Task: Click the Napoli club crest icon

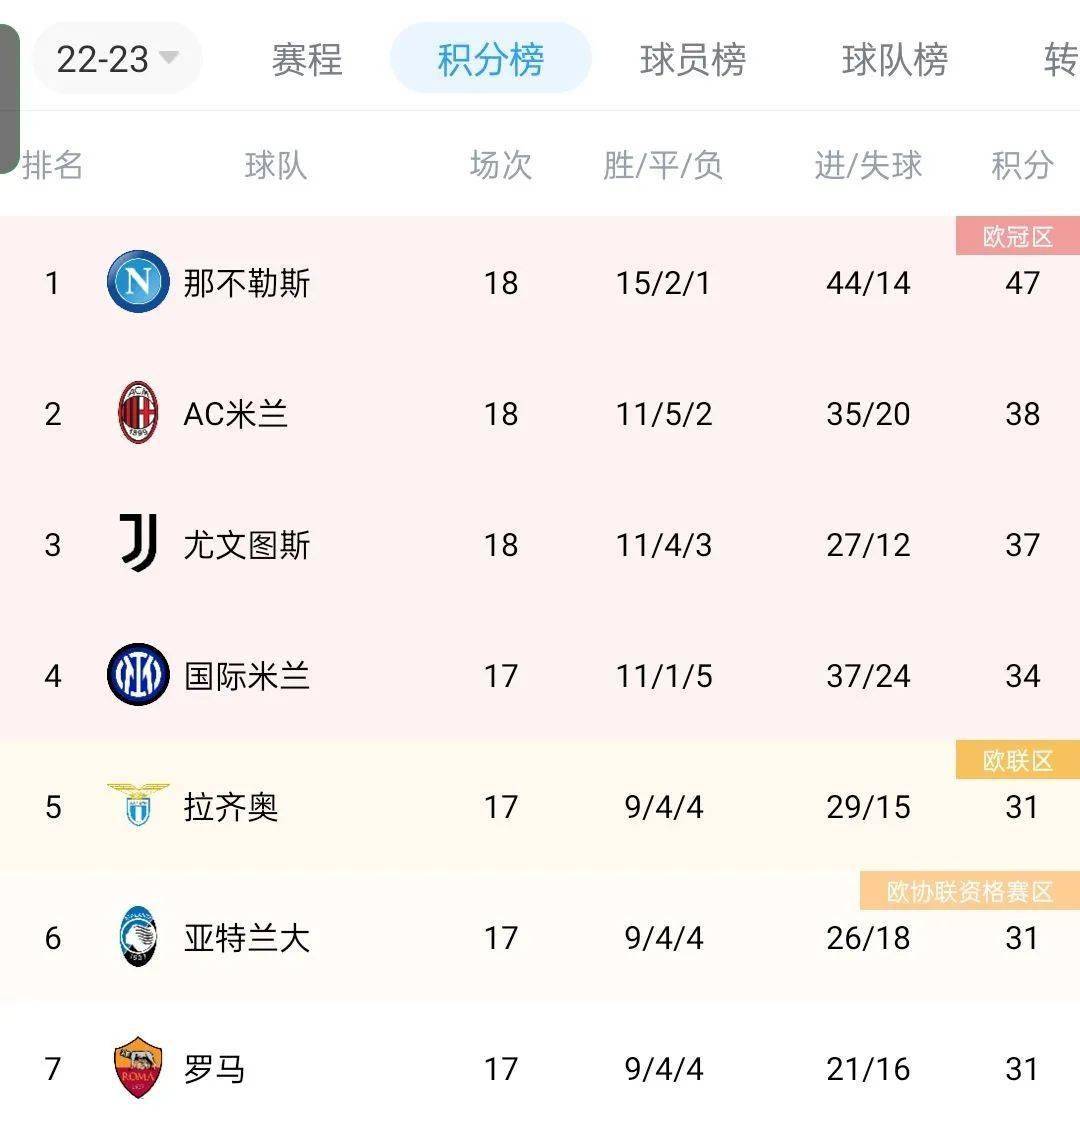Action: click(138, 282)
